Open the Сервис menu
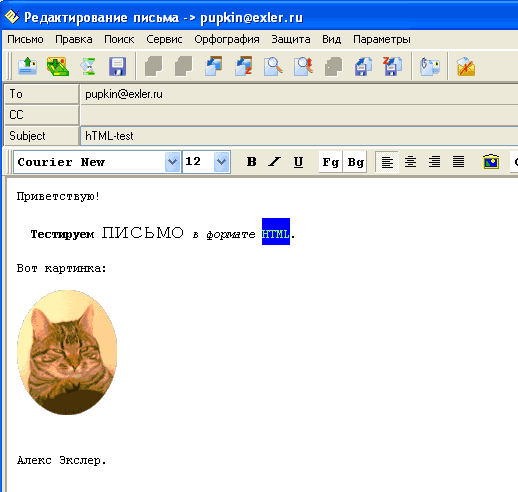The image size is (518, 492). click(x=164, y=39)
